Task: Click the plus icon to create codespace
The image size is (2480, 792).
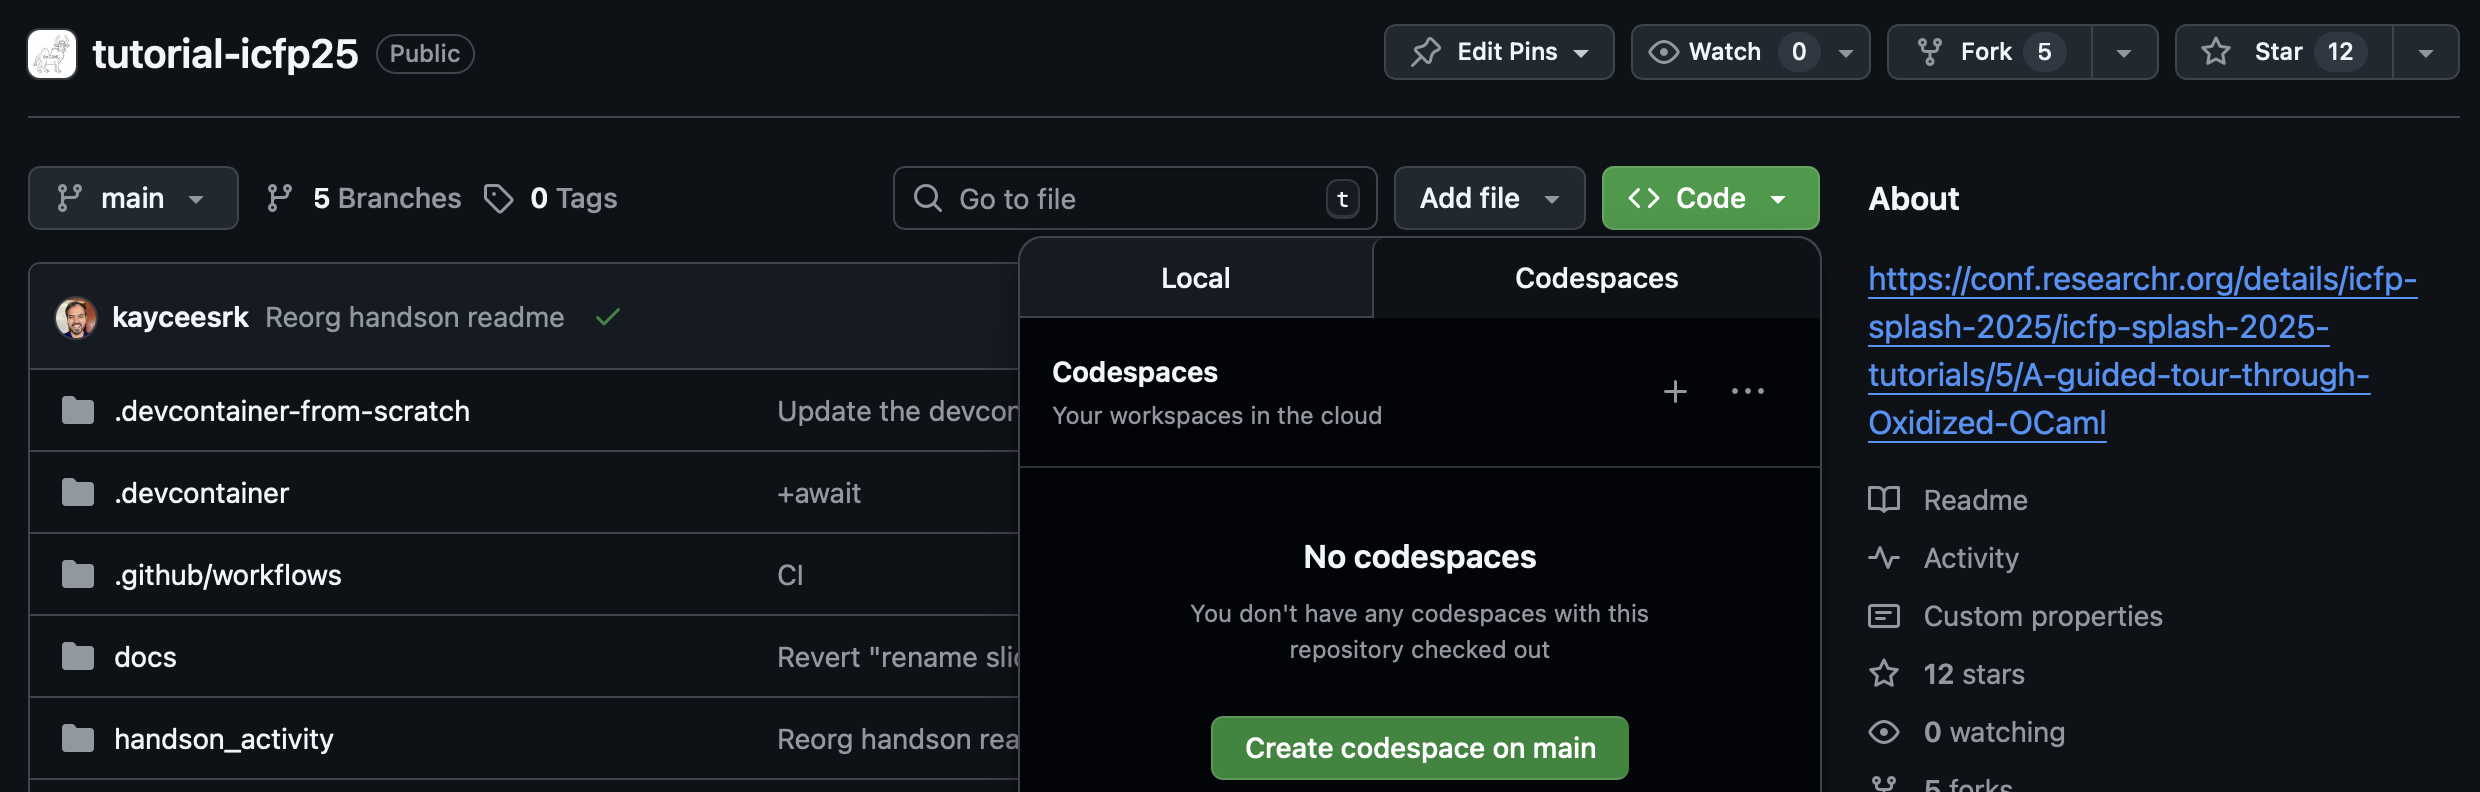Action: point(1675,391)
